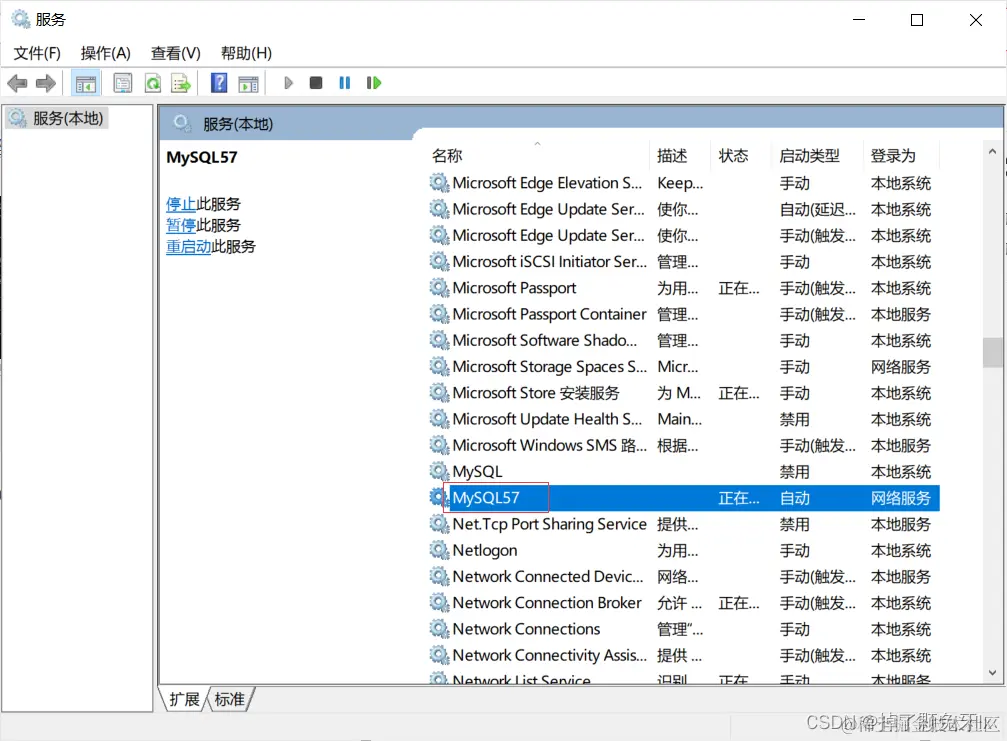The image size is (1007, 741).
Task: Select the Microsoft Update Health S... service
Action: [x=547, y=419]
